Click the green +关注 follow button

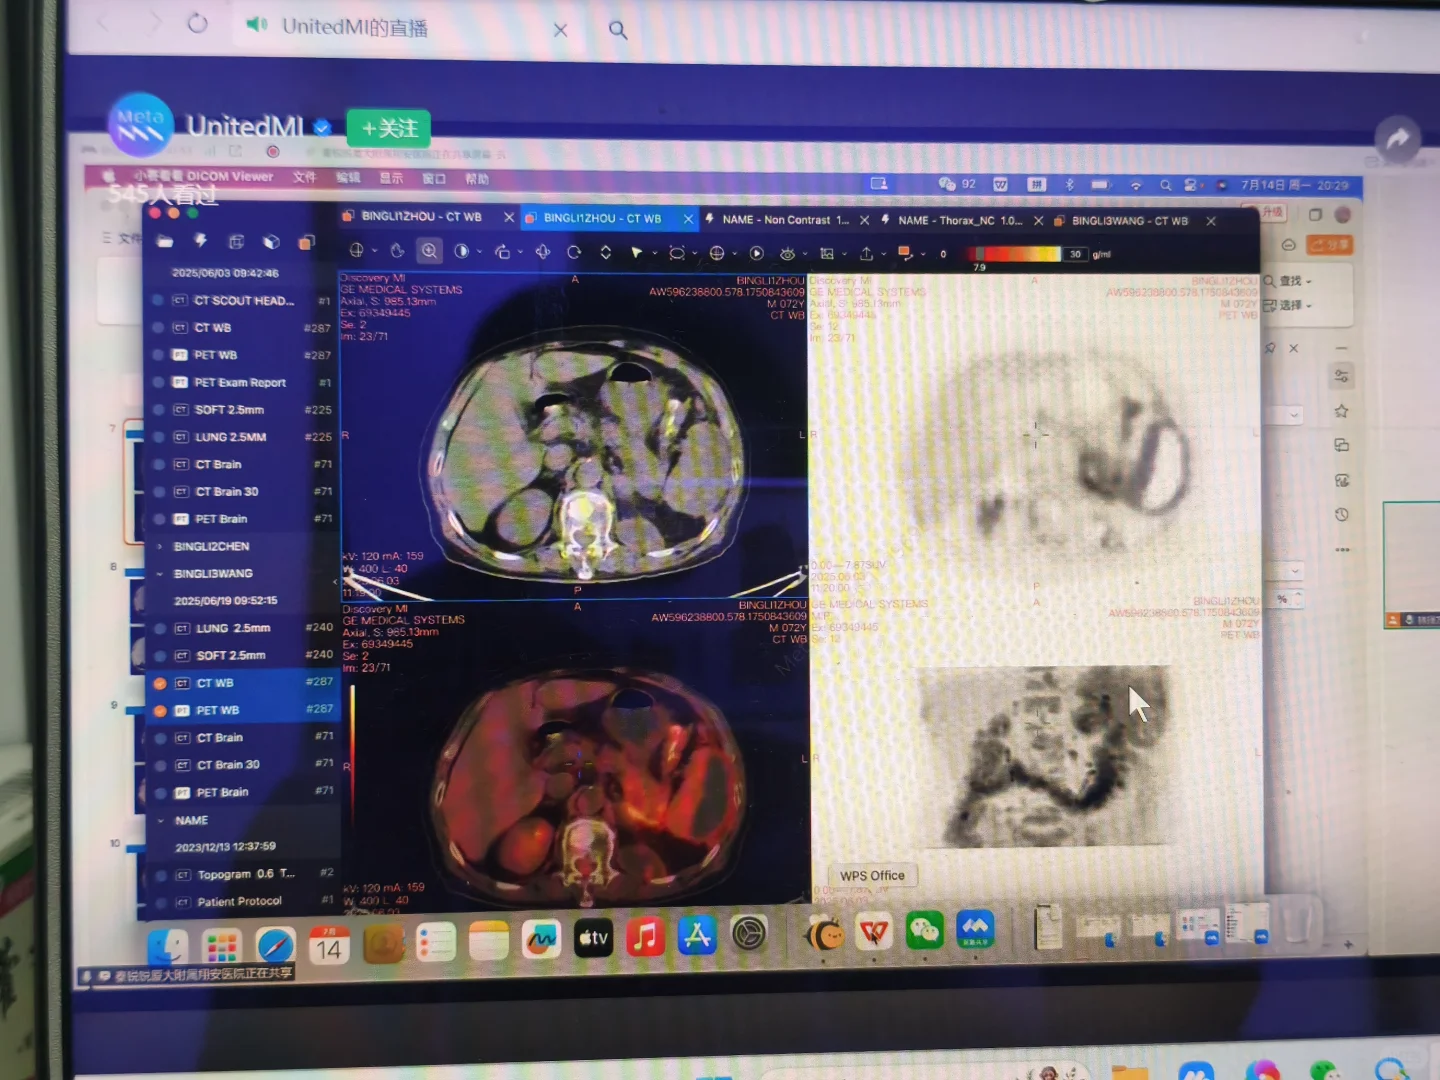pyautogui.click(x=389, y=128)
